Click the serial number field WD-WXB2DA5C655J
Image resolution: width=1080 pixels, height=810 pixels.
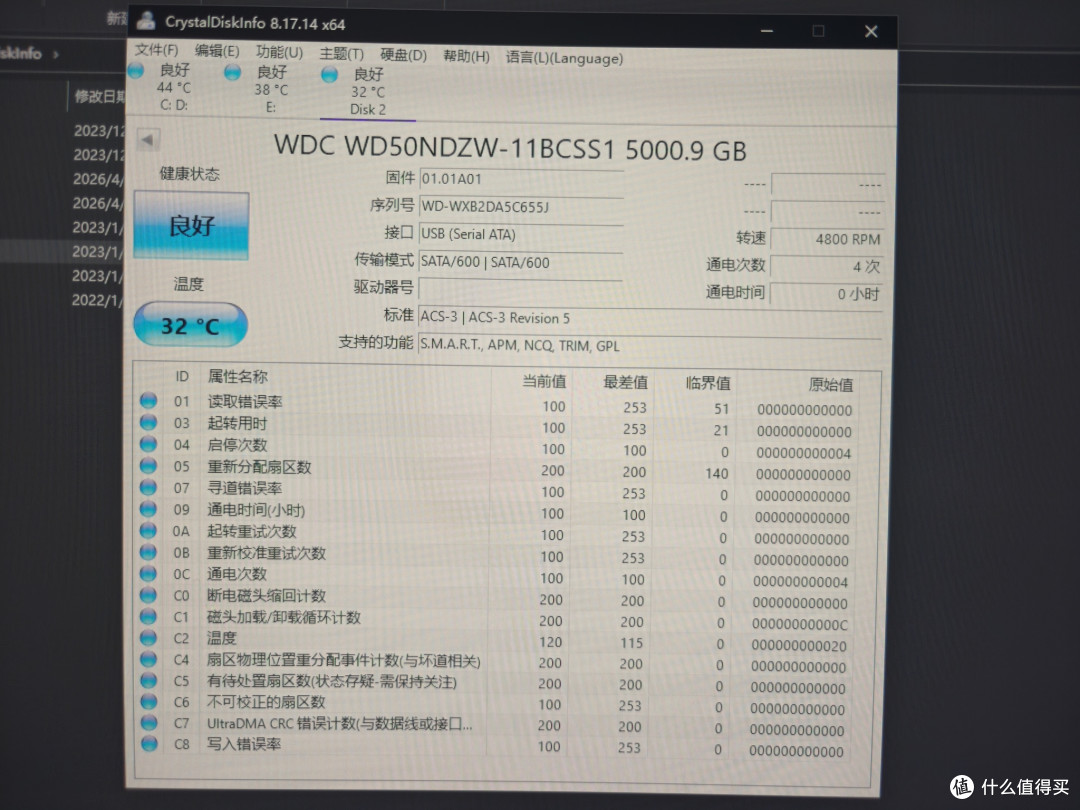521,207
